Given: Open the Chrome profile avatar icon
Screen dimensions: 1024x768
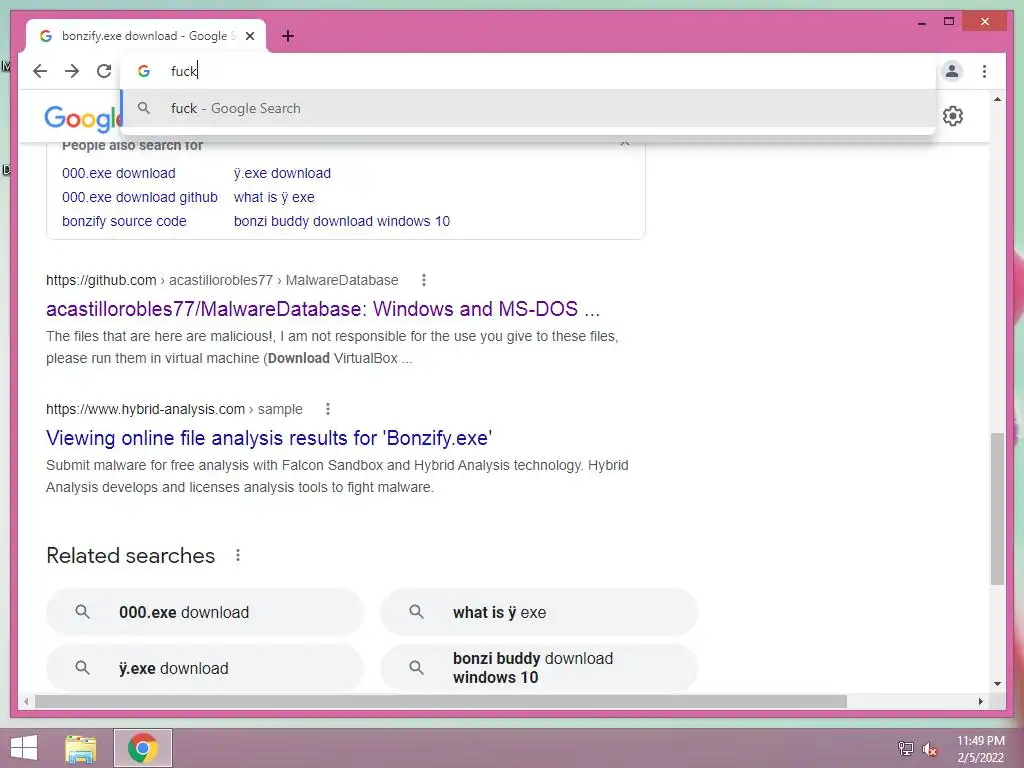Looking at the screenshot, I should click(952, 71).
